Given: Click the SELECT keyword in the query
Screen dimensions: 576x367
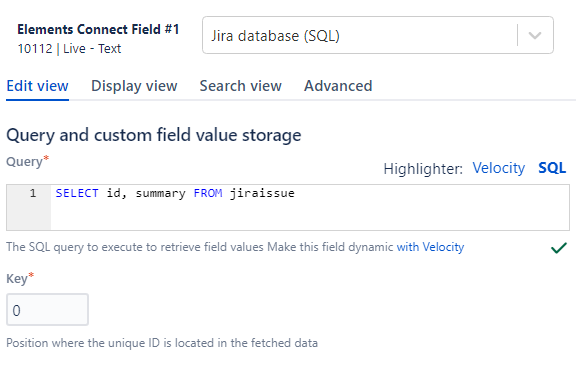Looking at the screenshot, I should click(77, 193).
